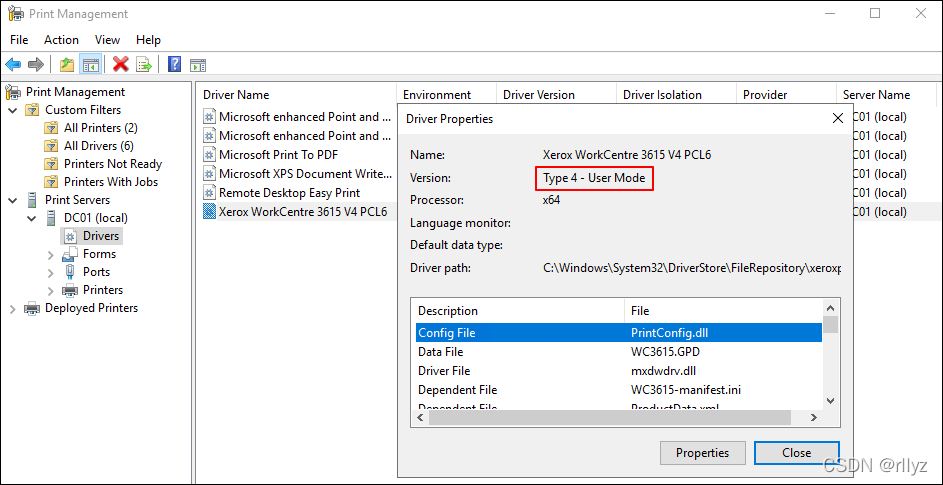Viewport: 943px width, 485px height.
Task: Open the Help menu
Action: (x=148, y=40)
